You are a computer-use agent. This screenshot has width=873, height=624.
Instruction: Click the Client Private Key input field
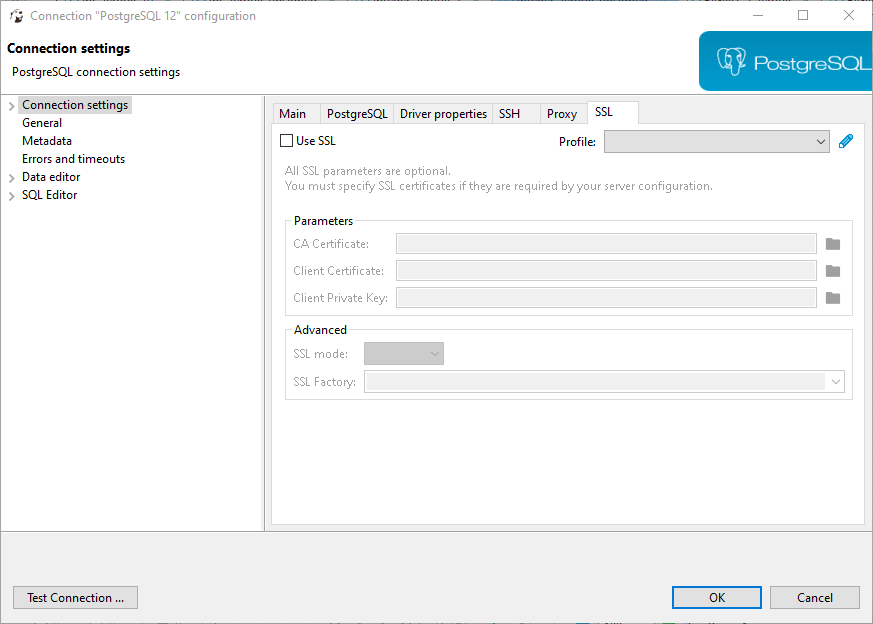606,298
